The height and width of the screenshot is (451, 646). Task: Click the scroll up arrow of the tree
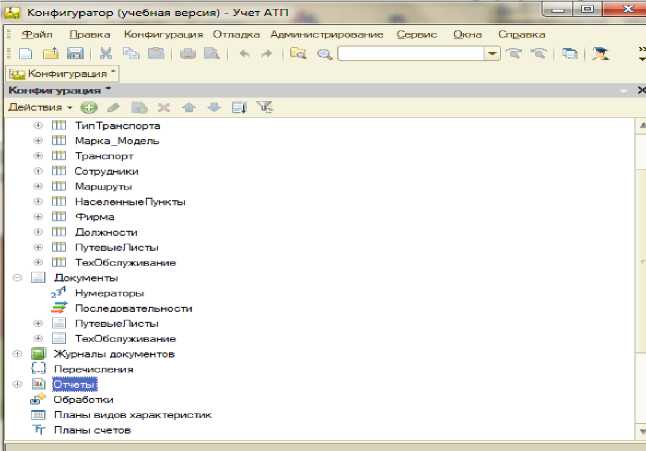[642, 125]
